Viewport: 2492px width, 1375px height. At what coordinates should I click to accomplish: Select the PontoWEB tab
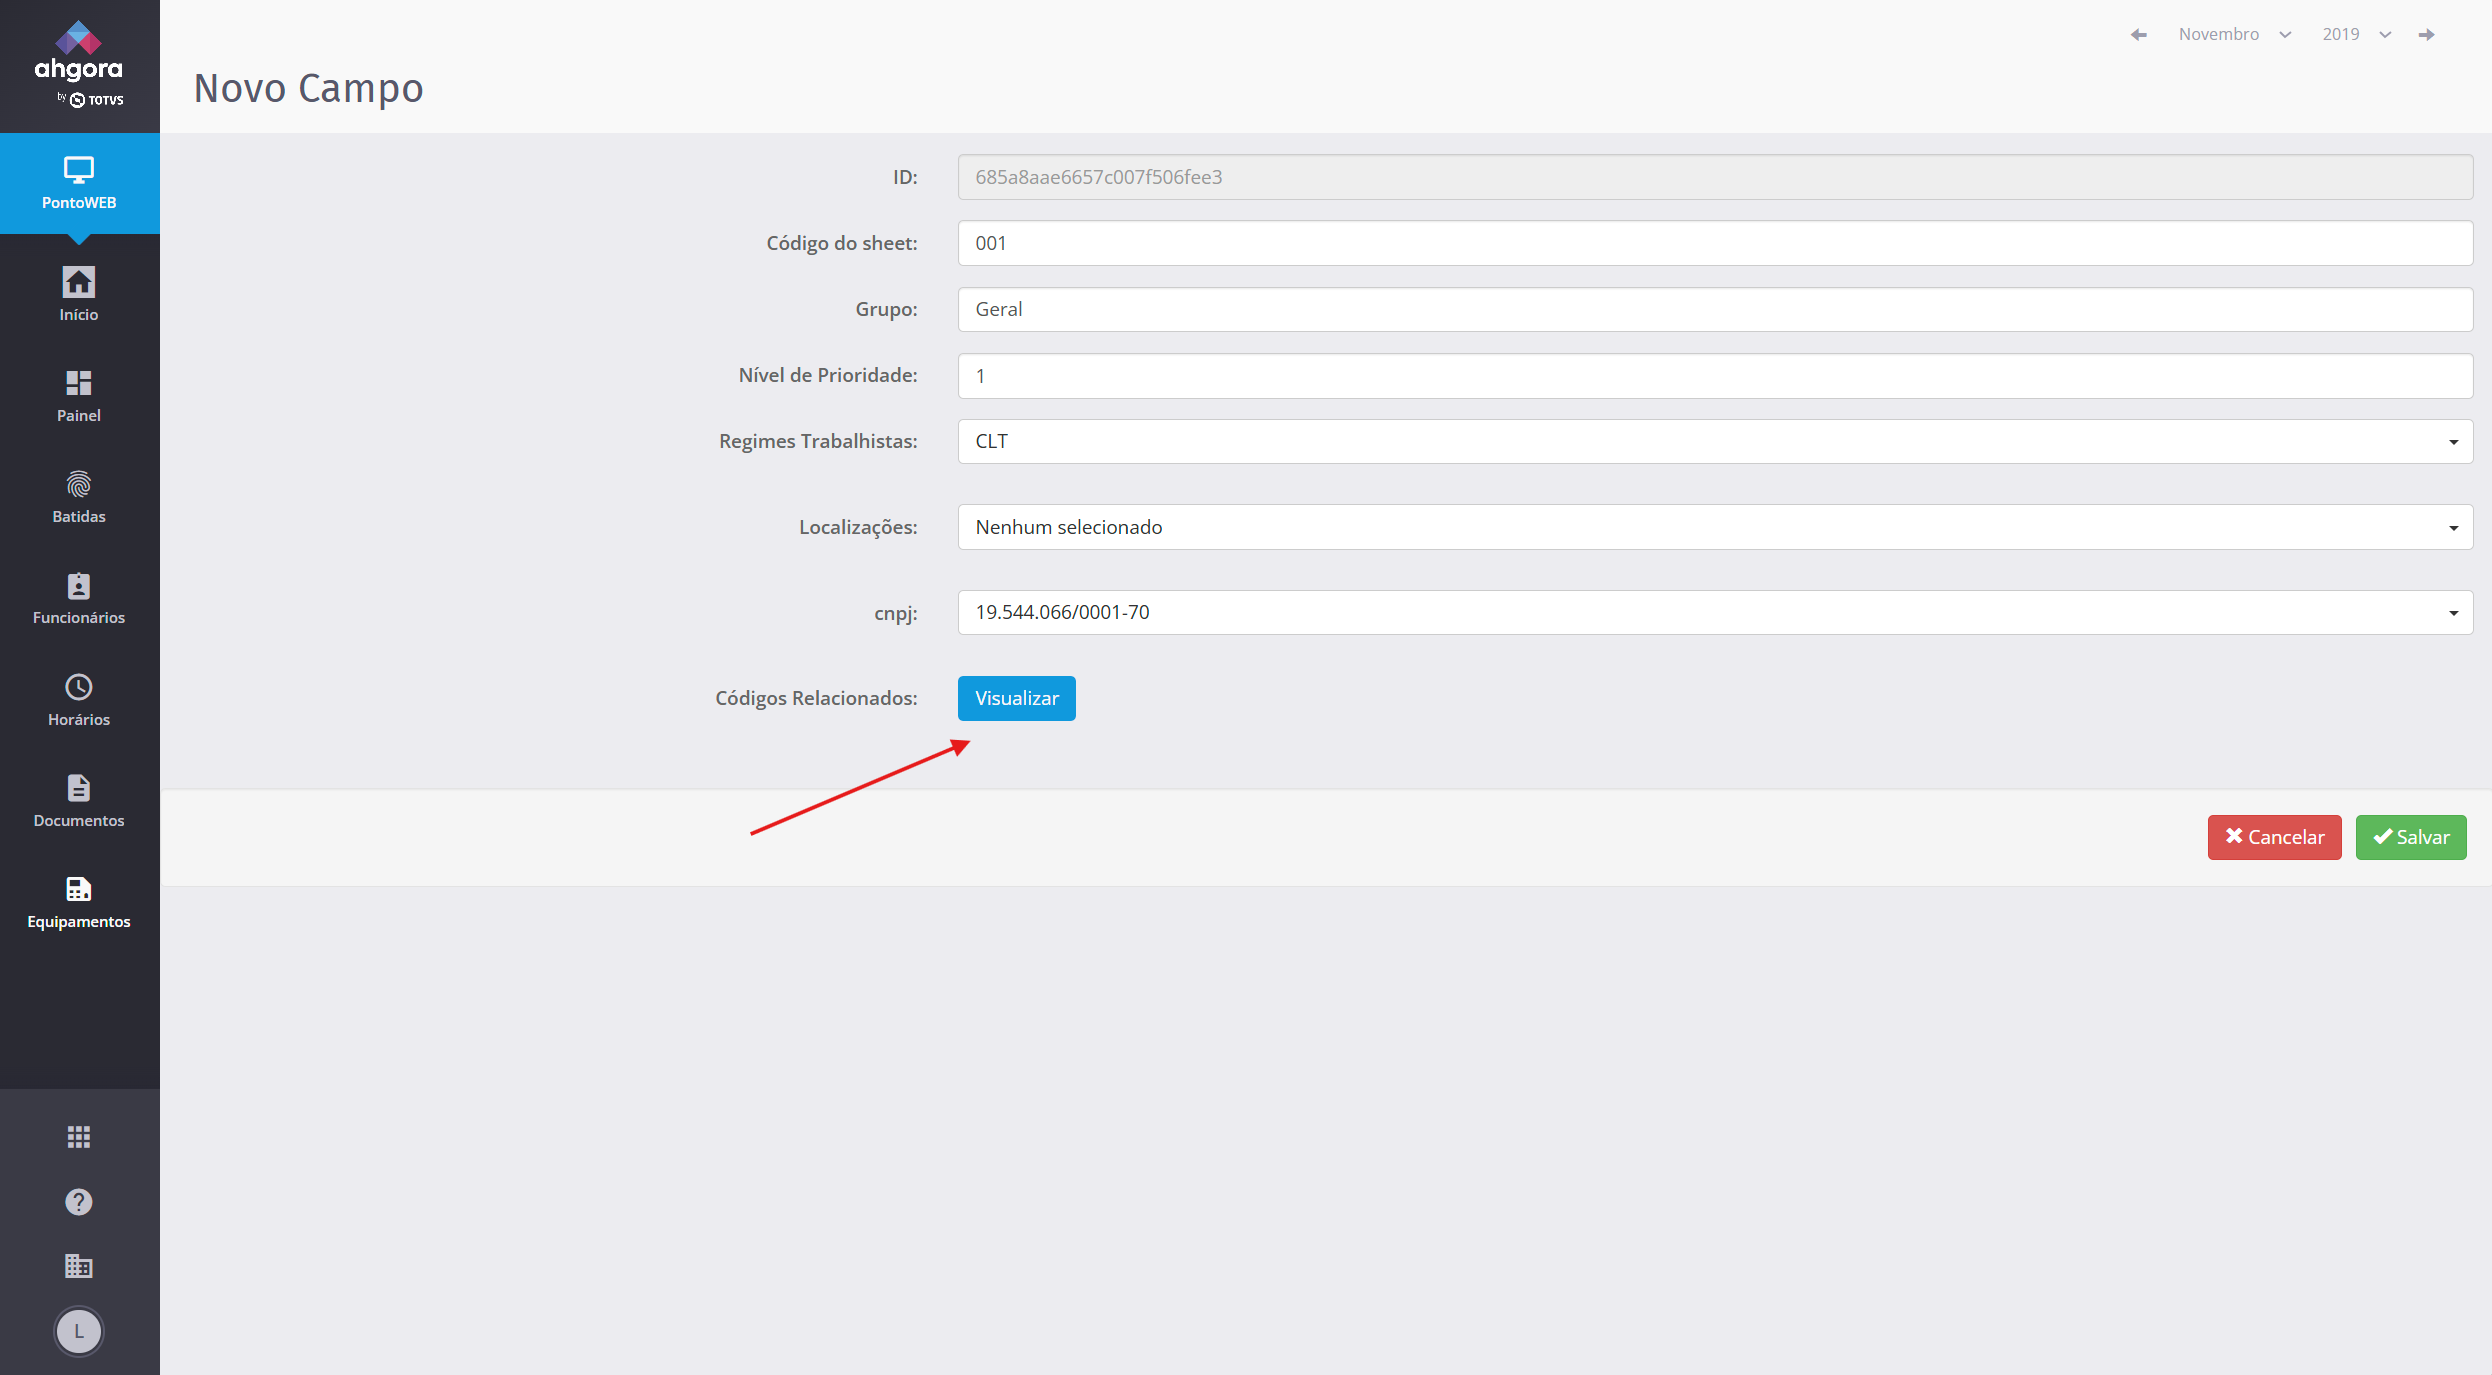(79, 183)
